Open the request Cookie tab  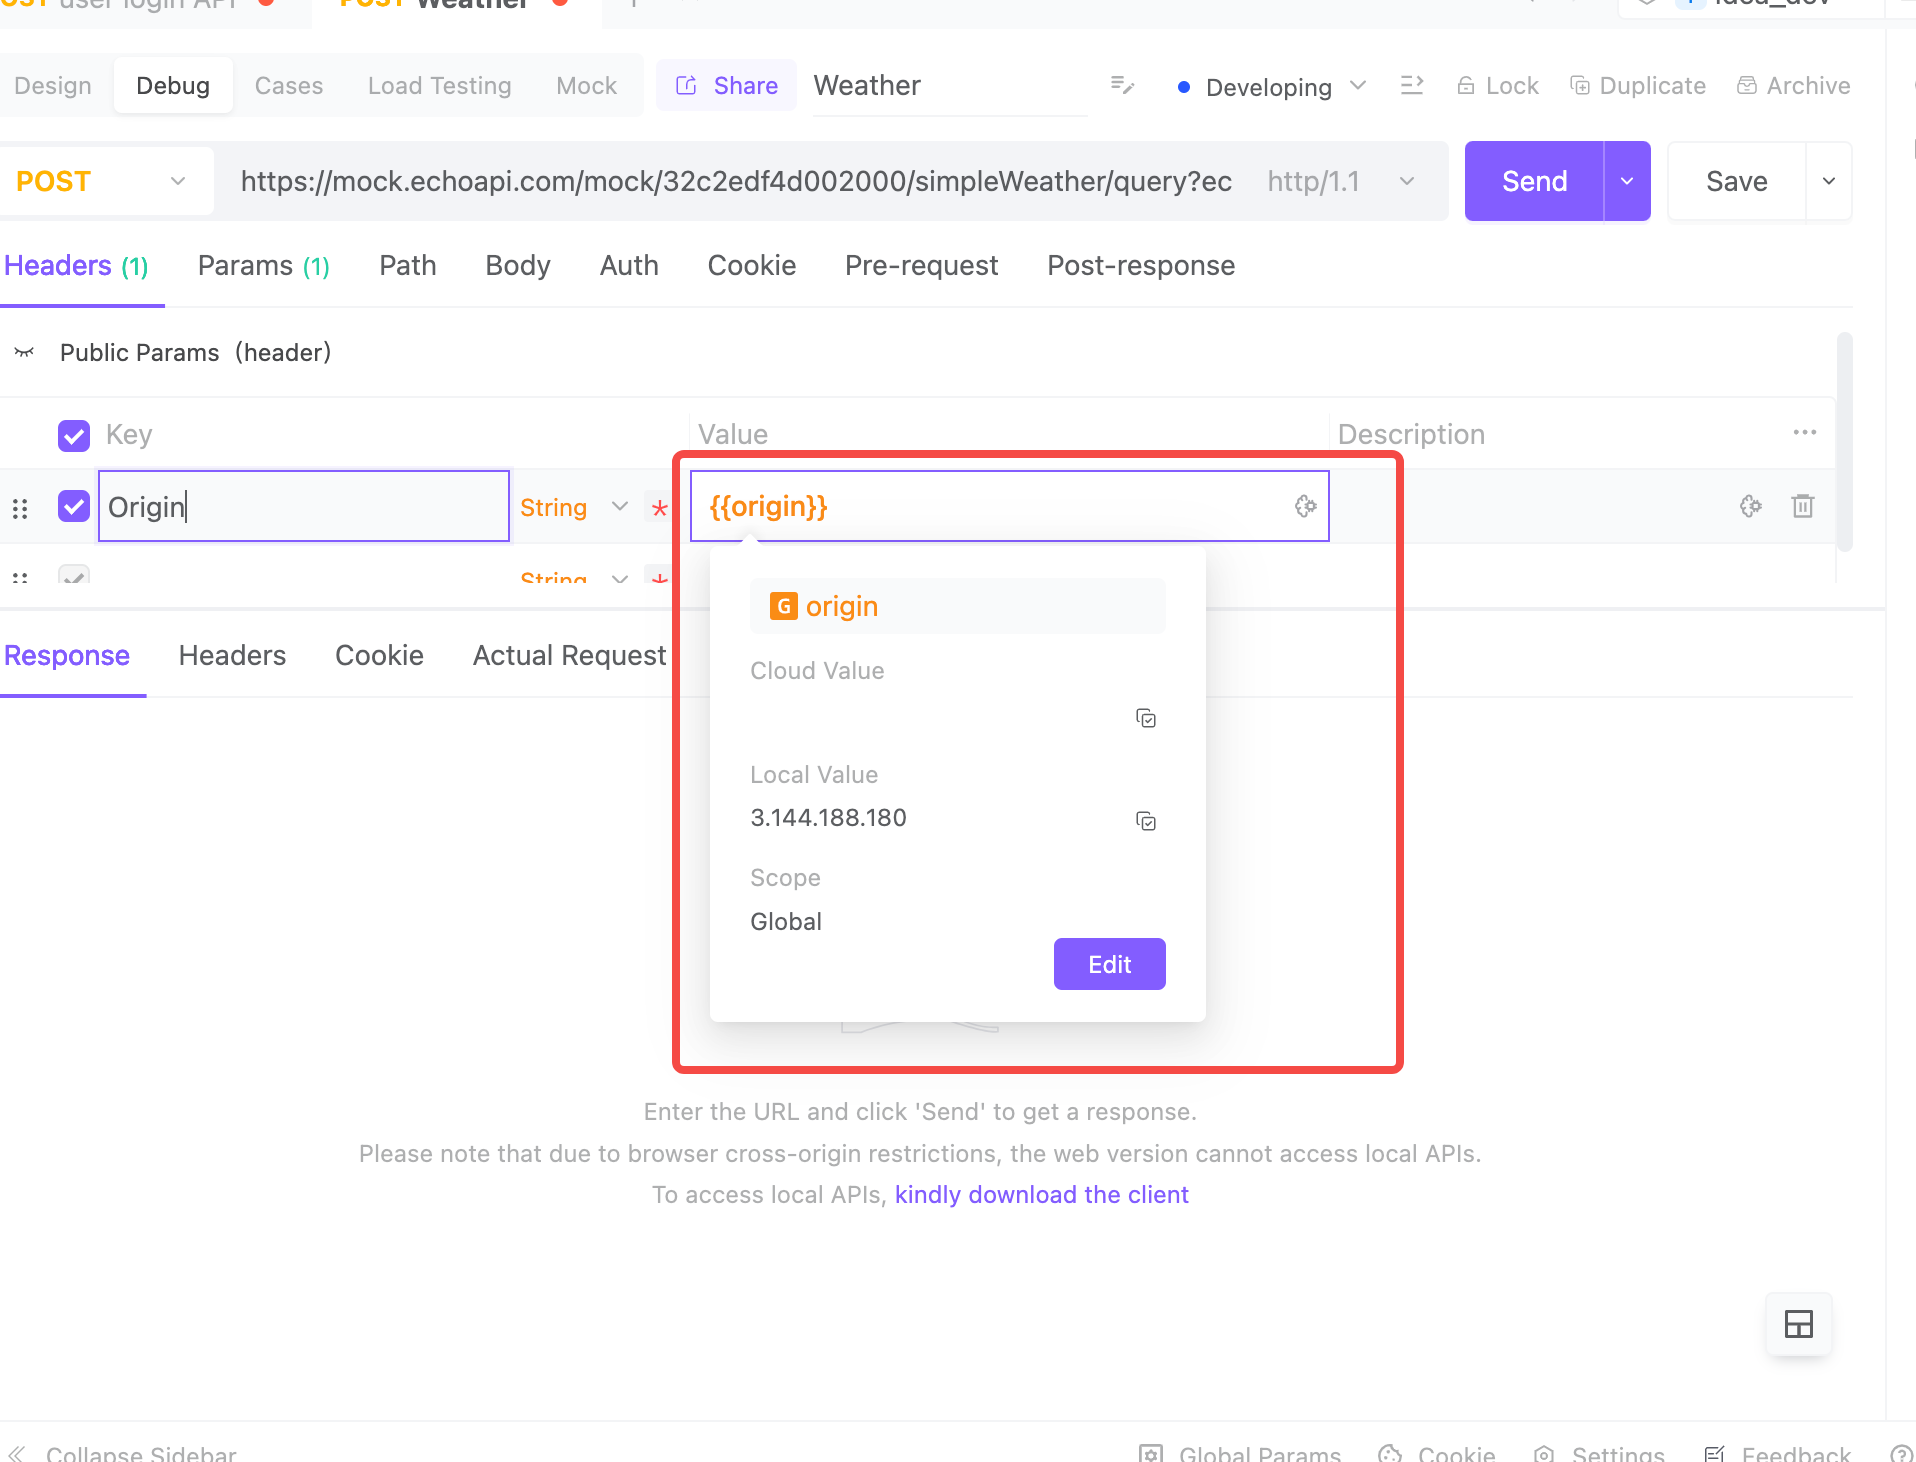(752, 265)
